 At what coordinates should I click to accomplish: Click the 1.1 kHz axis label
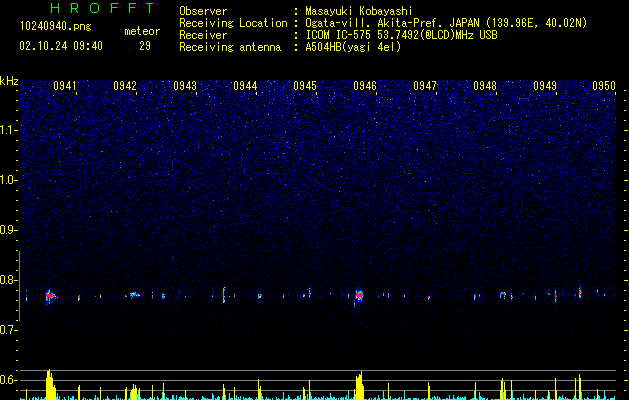coord(8,130)
